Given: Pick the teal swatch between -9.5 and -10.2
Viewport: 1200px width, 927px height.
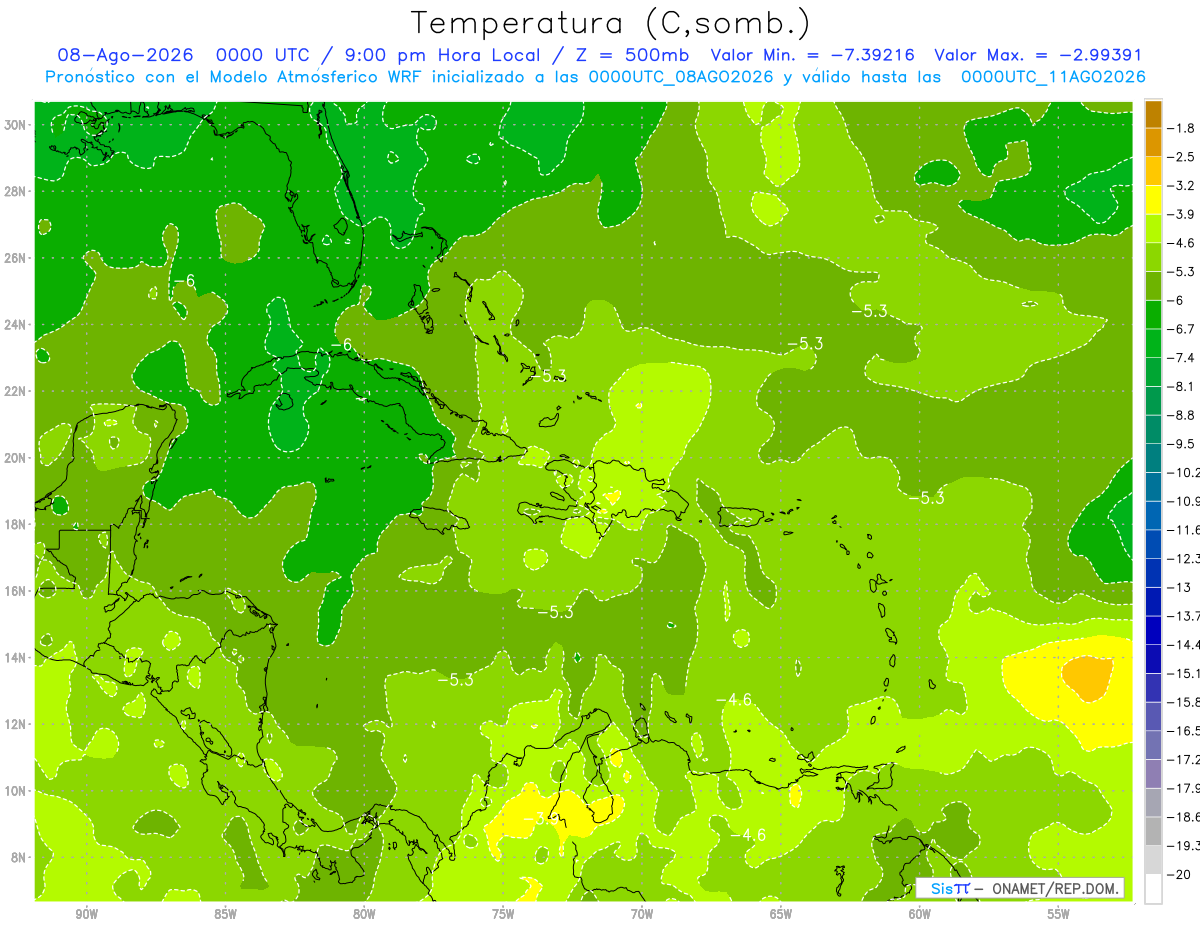Looking at the screenshot, I should coord(1153,458).
